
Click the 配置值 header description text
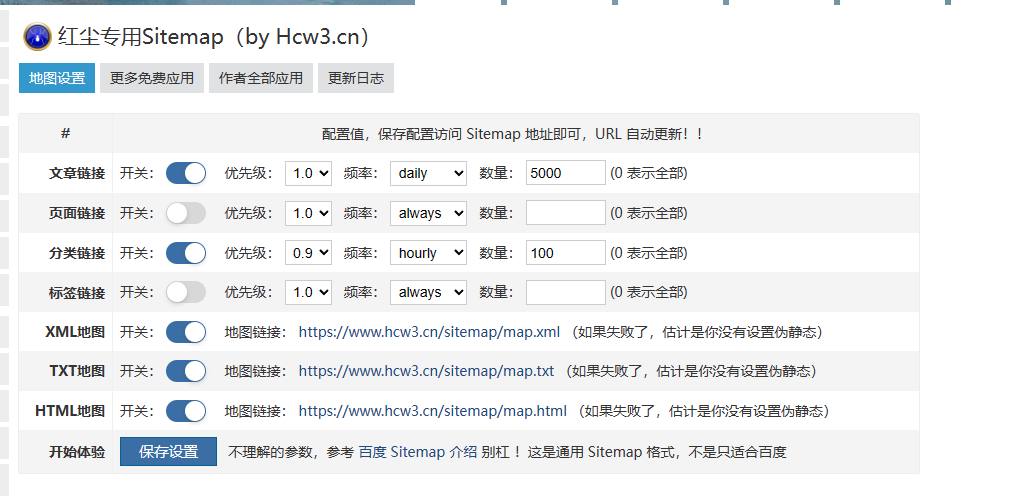[512, 134]
